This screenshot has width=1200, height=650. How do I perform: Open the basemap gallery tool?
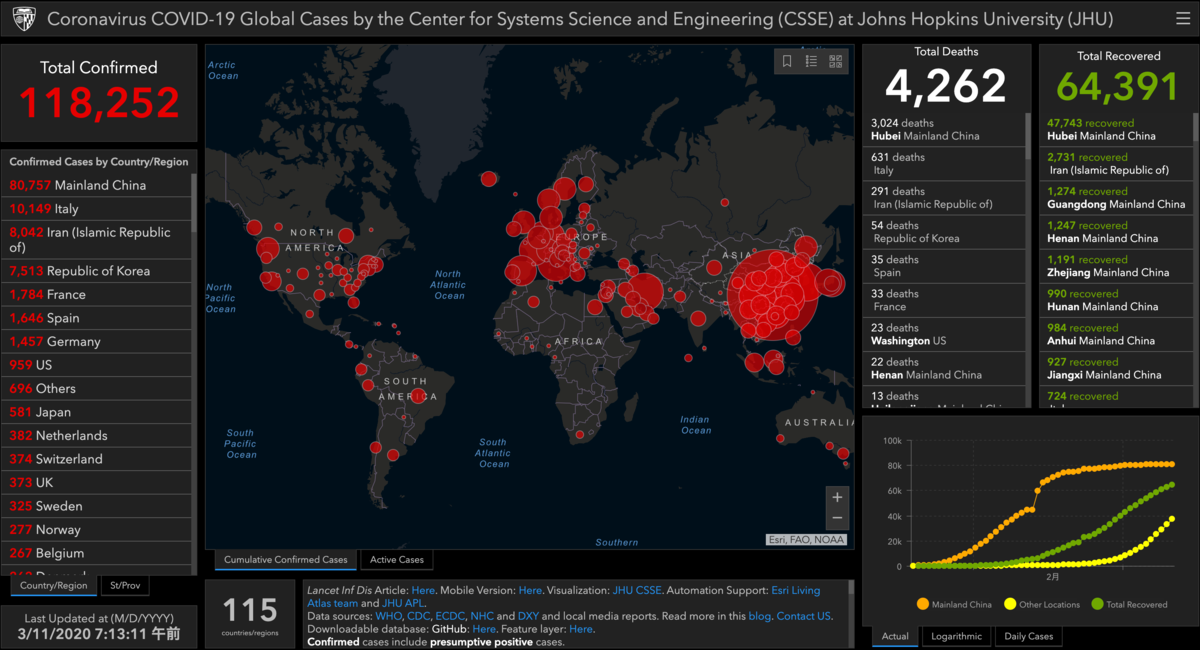point(836,62)
